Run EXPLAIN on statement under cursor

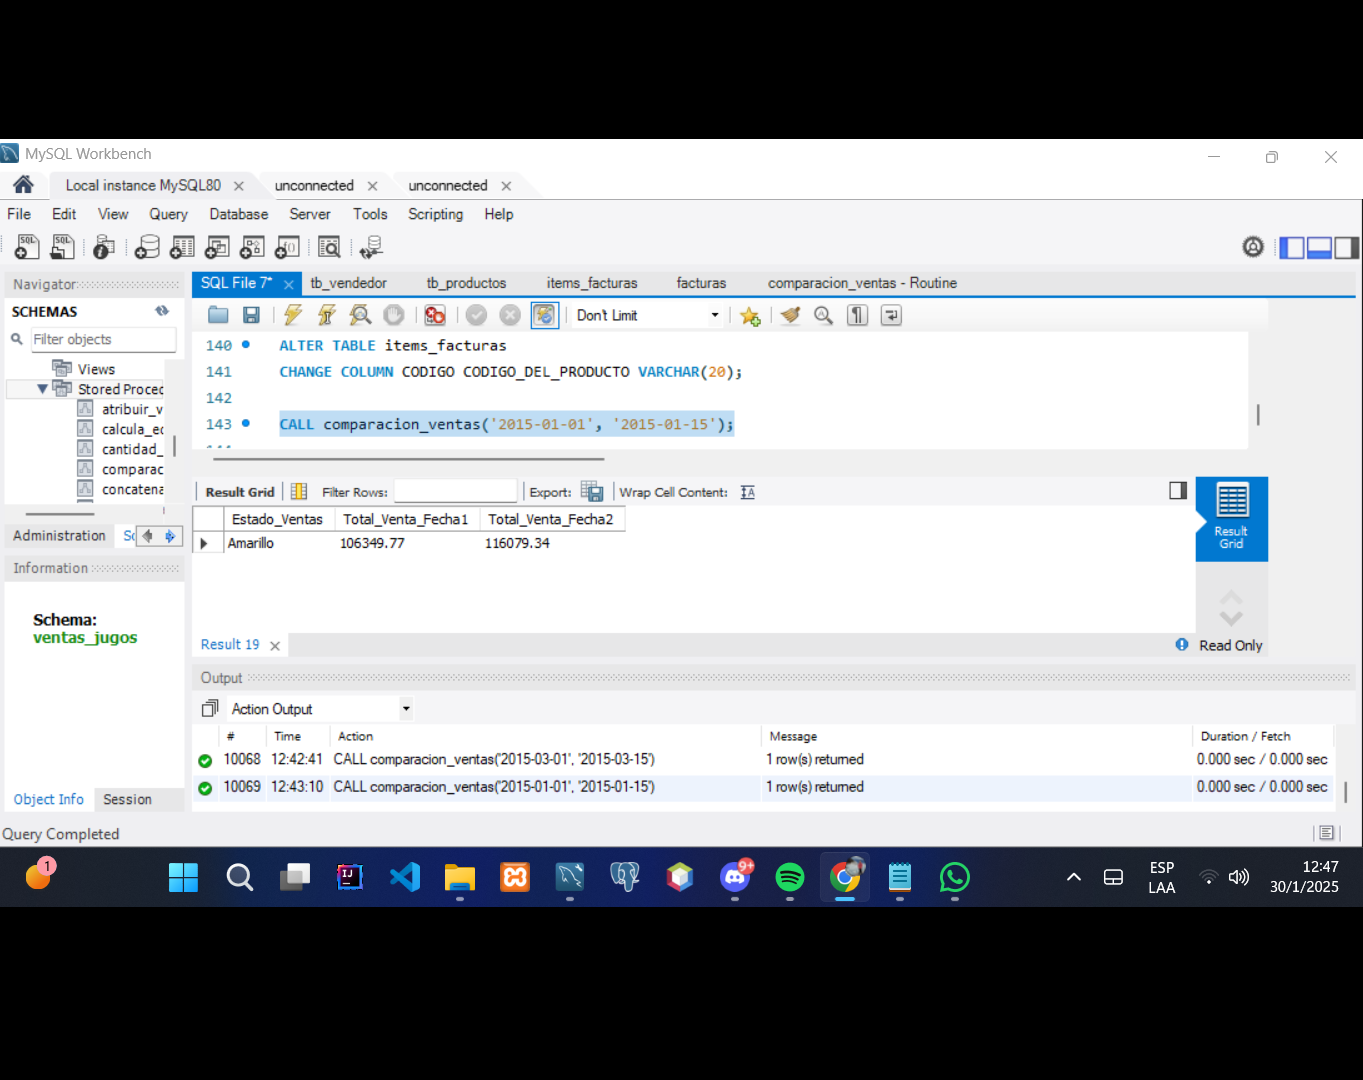coord(360,315)
